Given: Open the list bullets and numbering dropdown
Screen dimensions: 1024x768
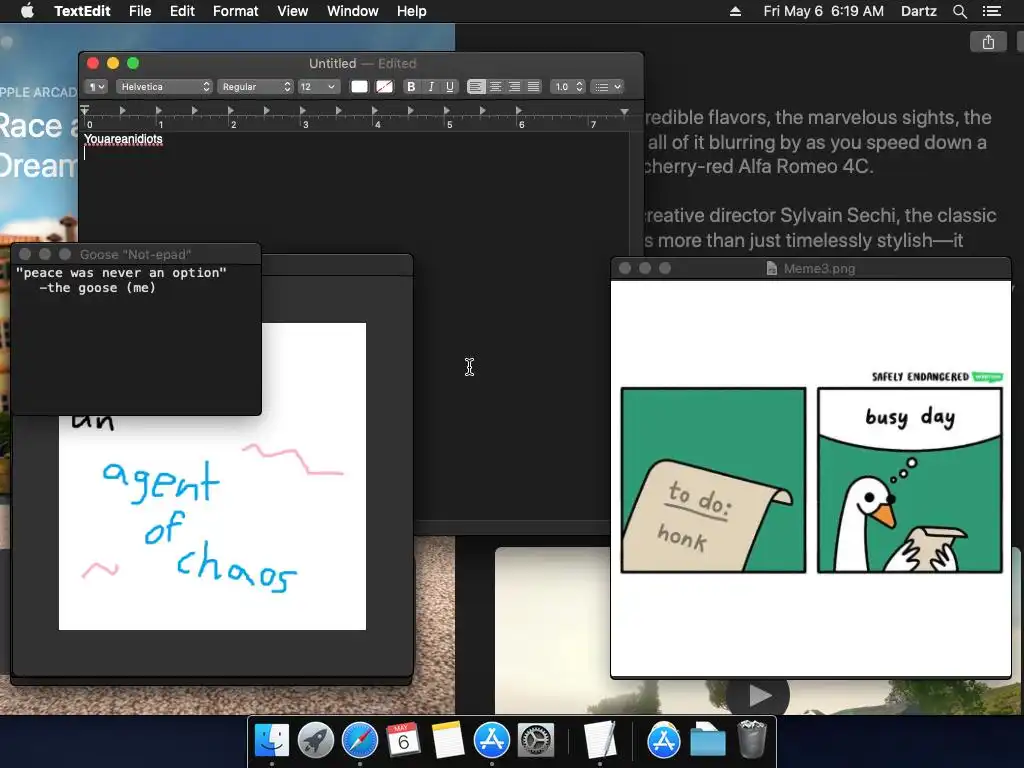Looking at the screenshot, I should (607, 87).
